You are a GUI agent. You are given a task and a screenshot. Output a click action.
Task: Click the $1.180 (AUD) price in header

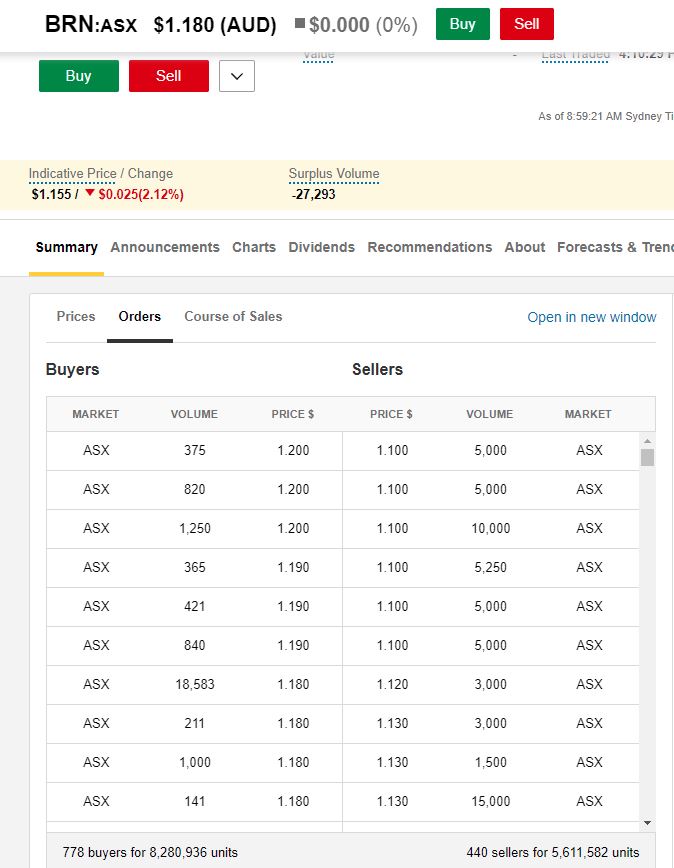(x=215, y=25)
